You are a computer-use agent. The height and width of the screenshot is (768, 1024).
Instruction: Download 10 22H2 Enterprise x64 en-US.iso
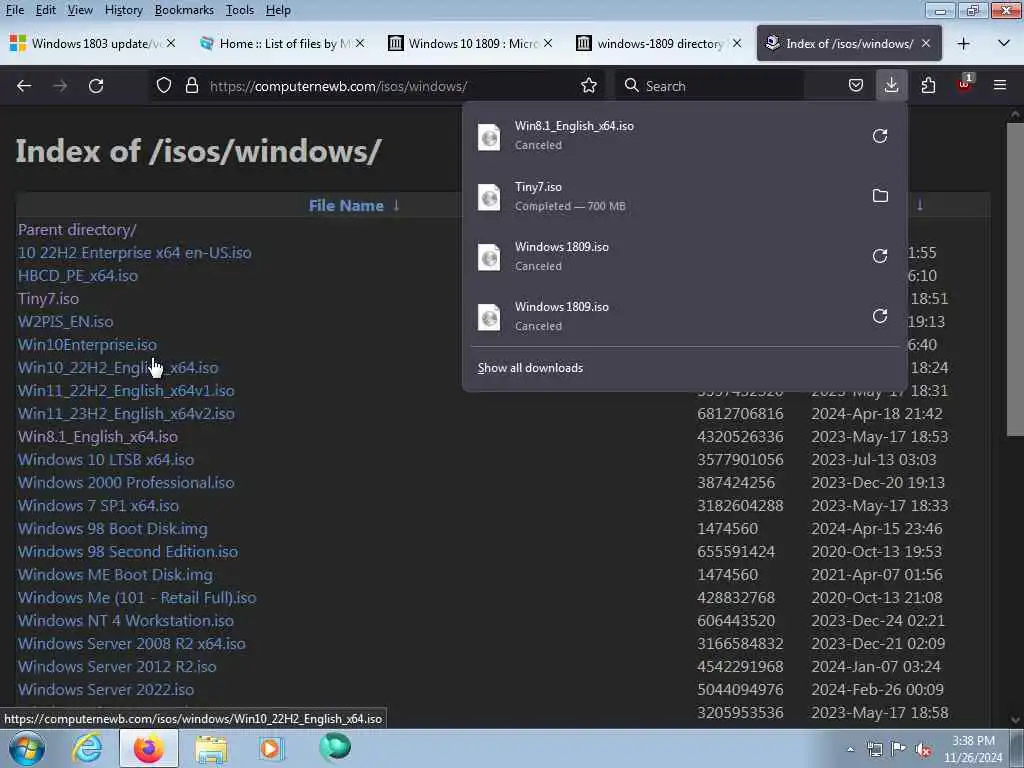pos(135,253)
